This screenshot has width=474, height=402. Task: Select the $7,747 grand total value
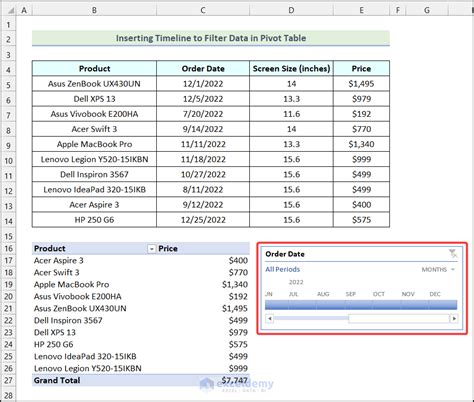point(203,380)
